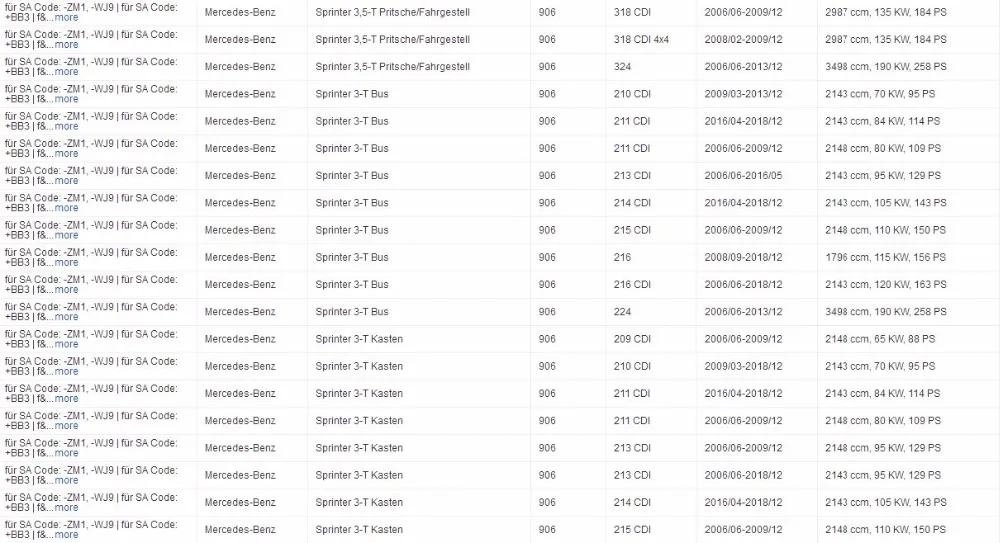Click 'Mercedes-Benz' in the 318 CDI 4x4 row
1000x543 pixels.
pyautogui.click(x=240, y=40)
